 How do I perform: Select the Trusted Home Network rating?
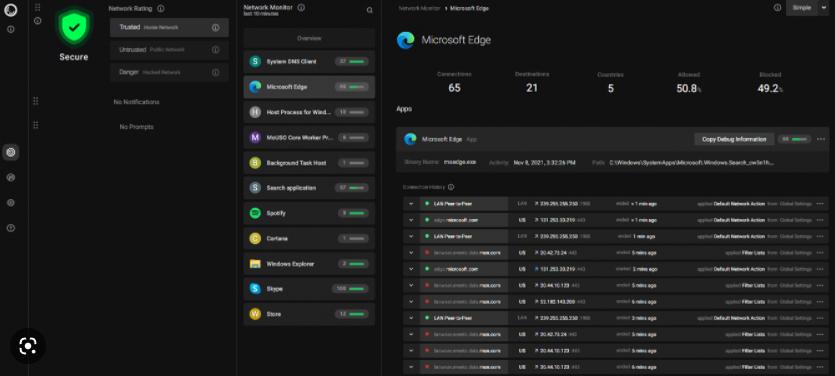tap(169, 28)
